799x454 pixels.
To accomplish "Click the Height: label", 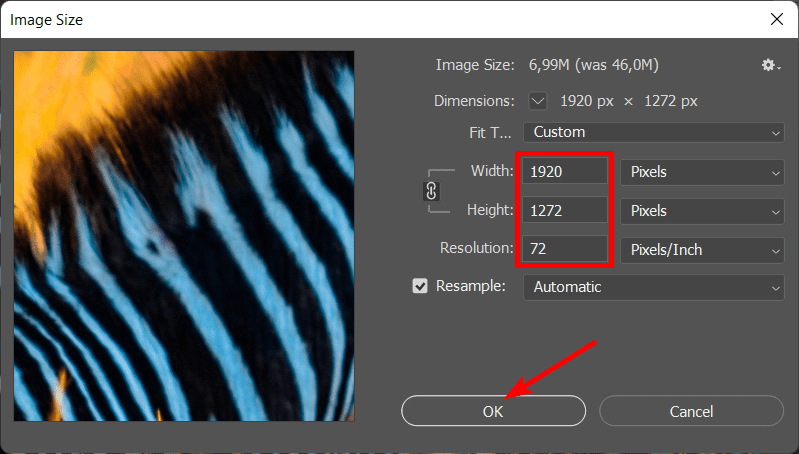I will (x=490, y=210).
